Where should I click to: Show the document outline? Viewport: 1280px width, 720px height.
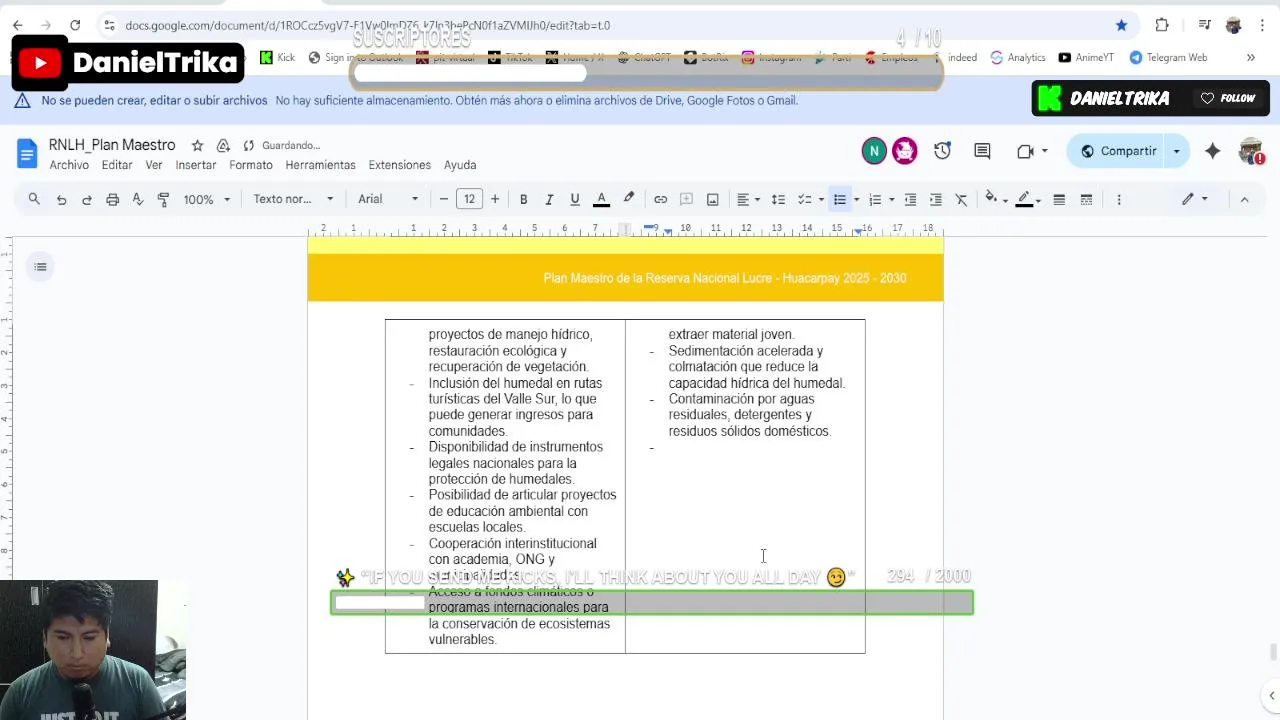coord(40,267)
